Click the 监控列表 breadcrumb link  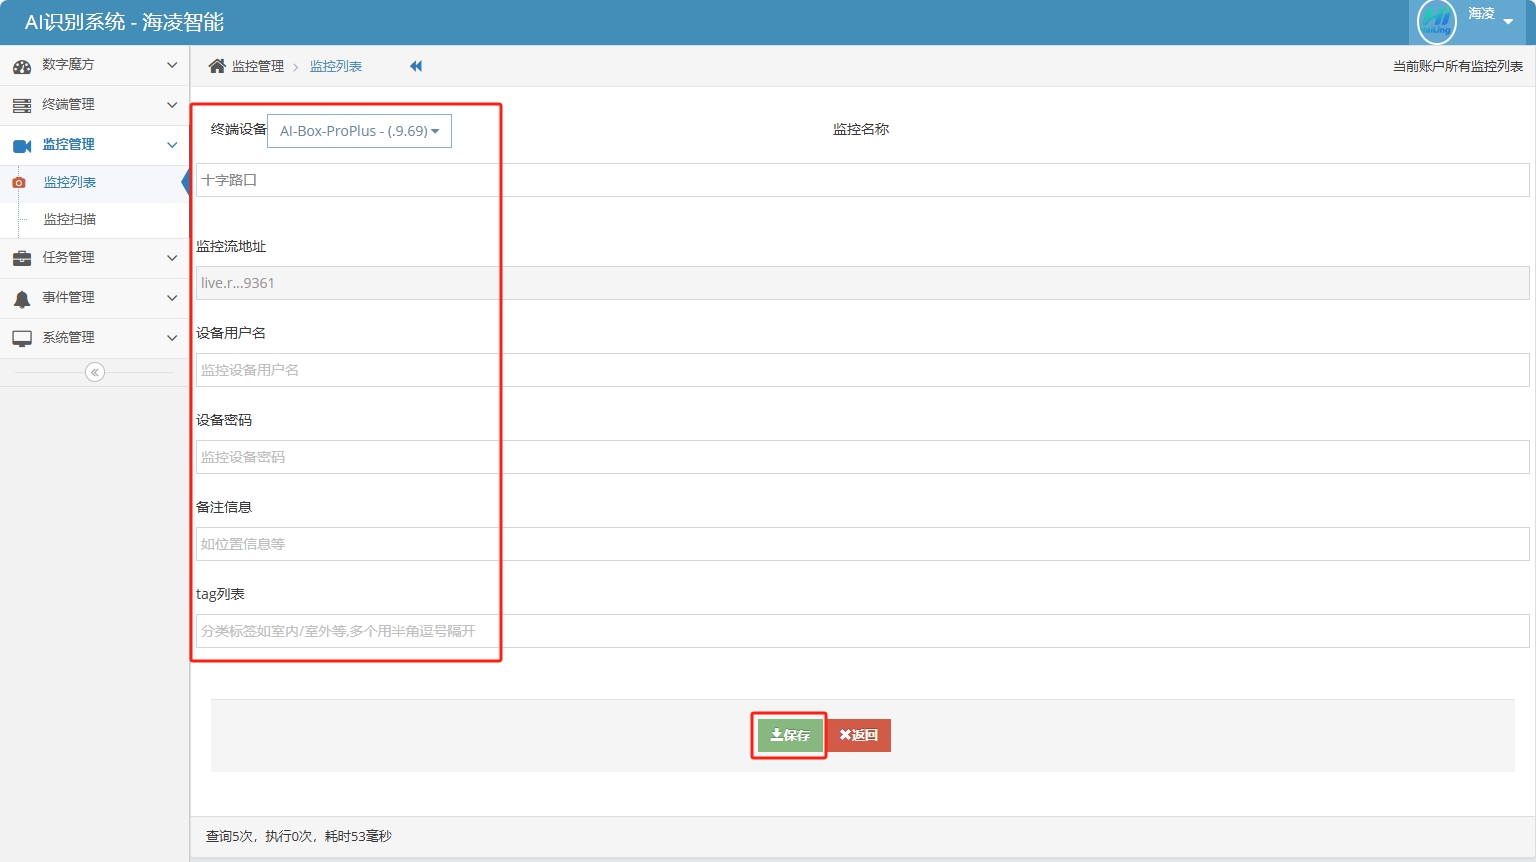click(336, 66)
